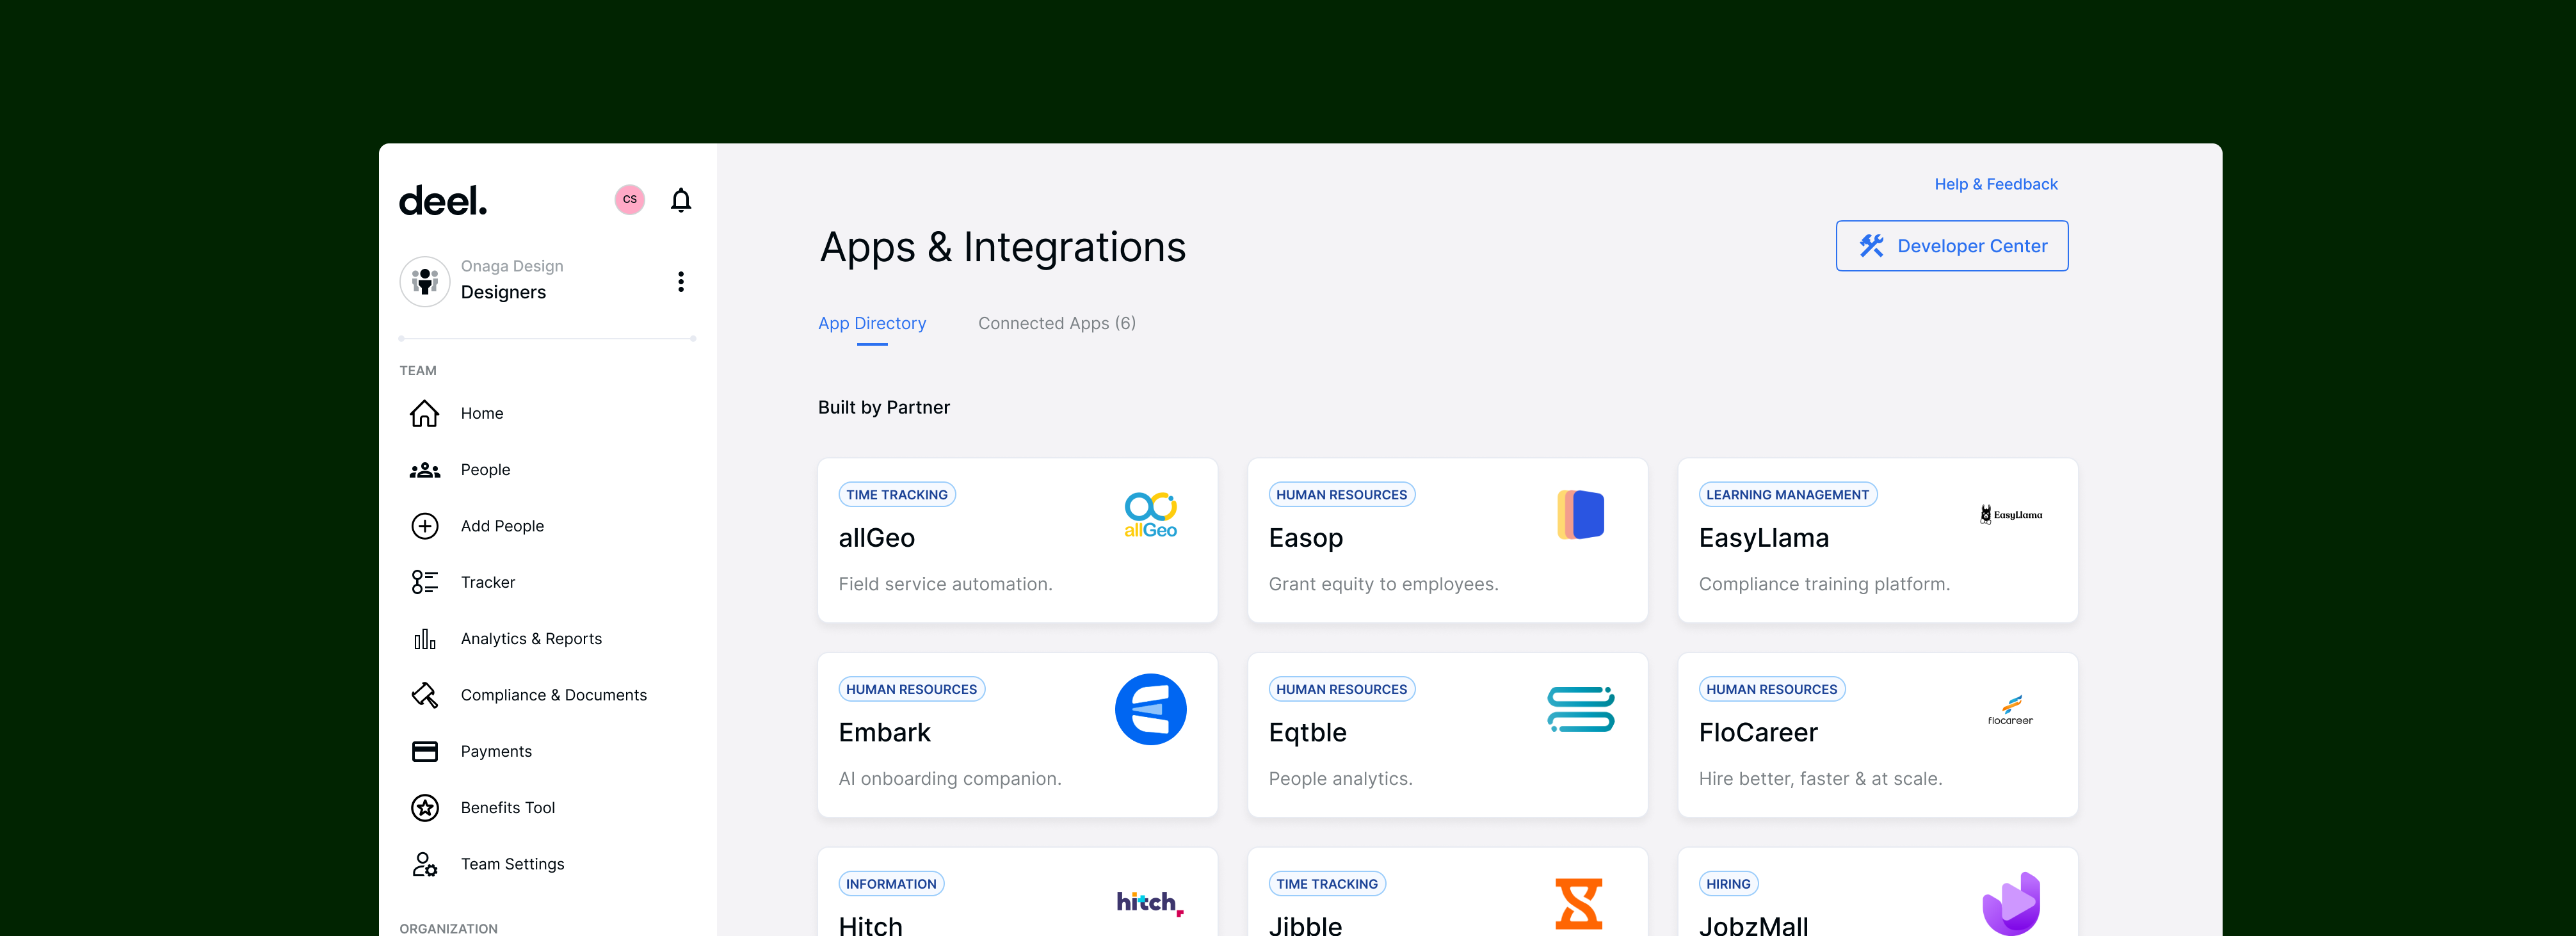Open Compliance & Documents label
This screenshot has height=936, width=2576.
[x=553, y=695]
